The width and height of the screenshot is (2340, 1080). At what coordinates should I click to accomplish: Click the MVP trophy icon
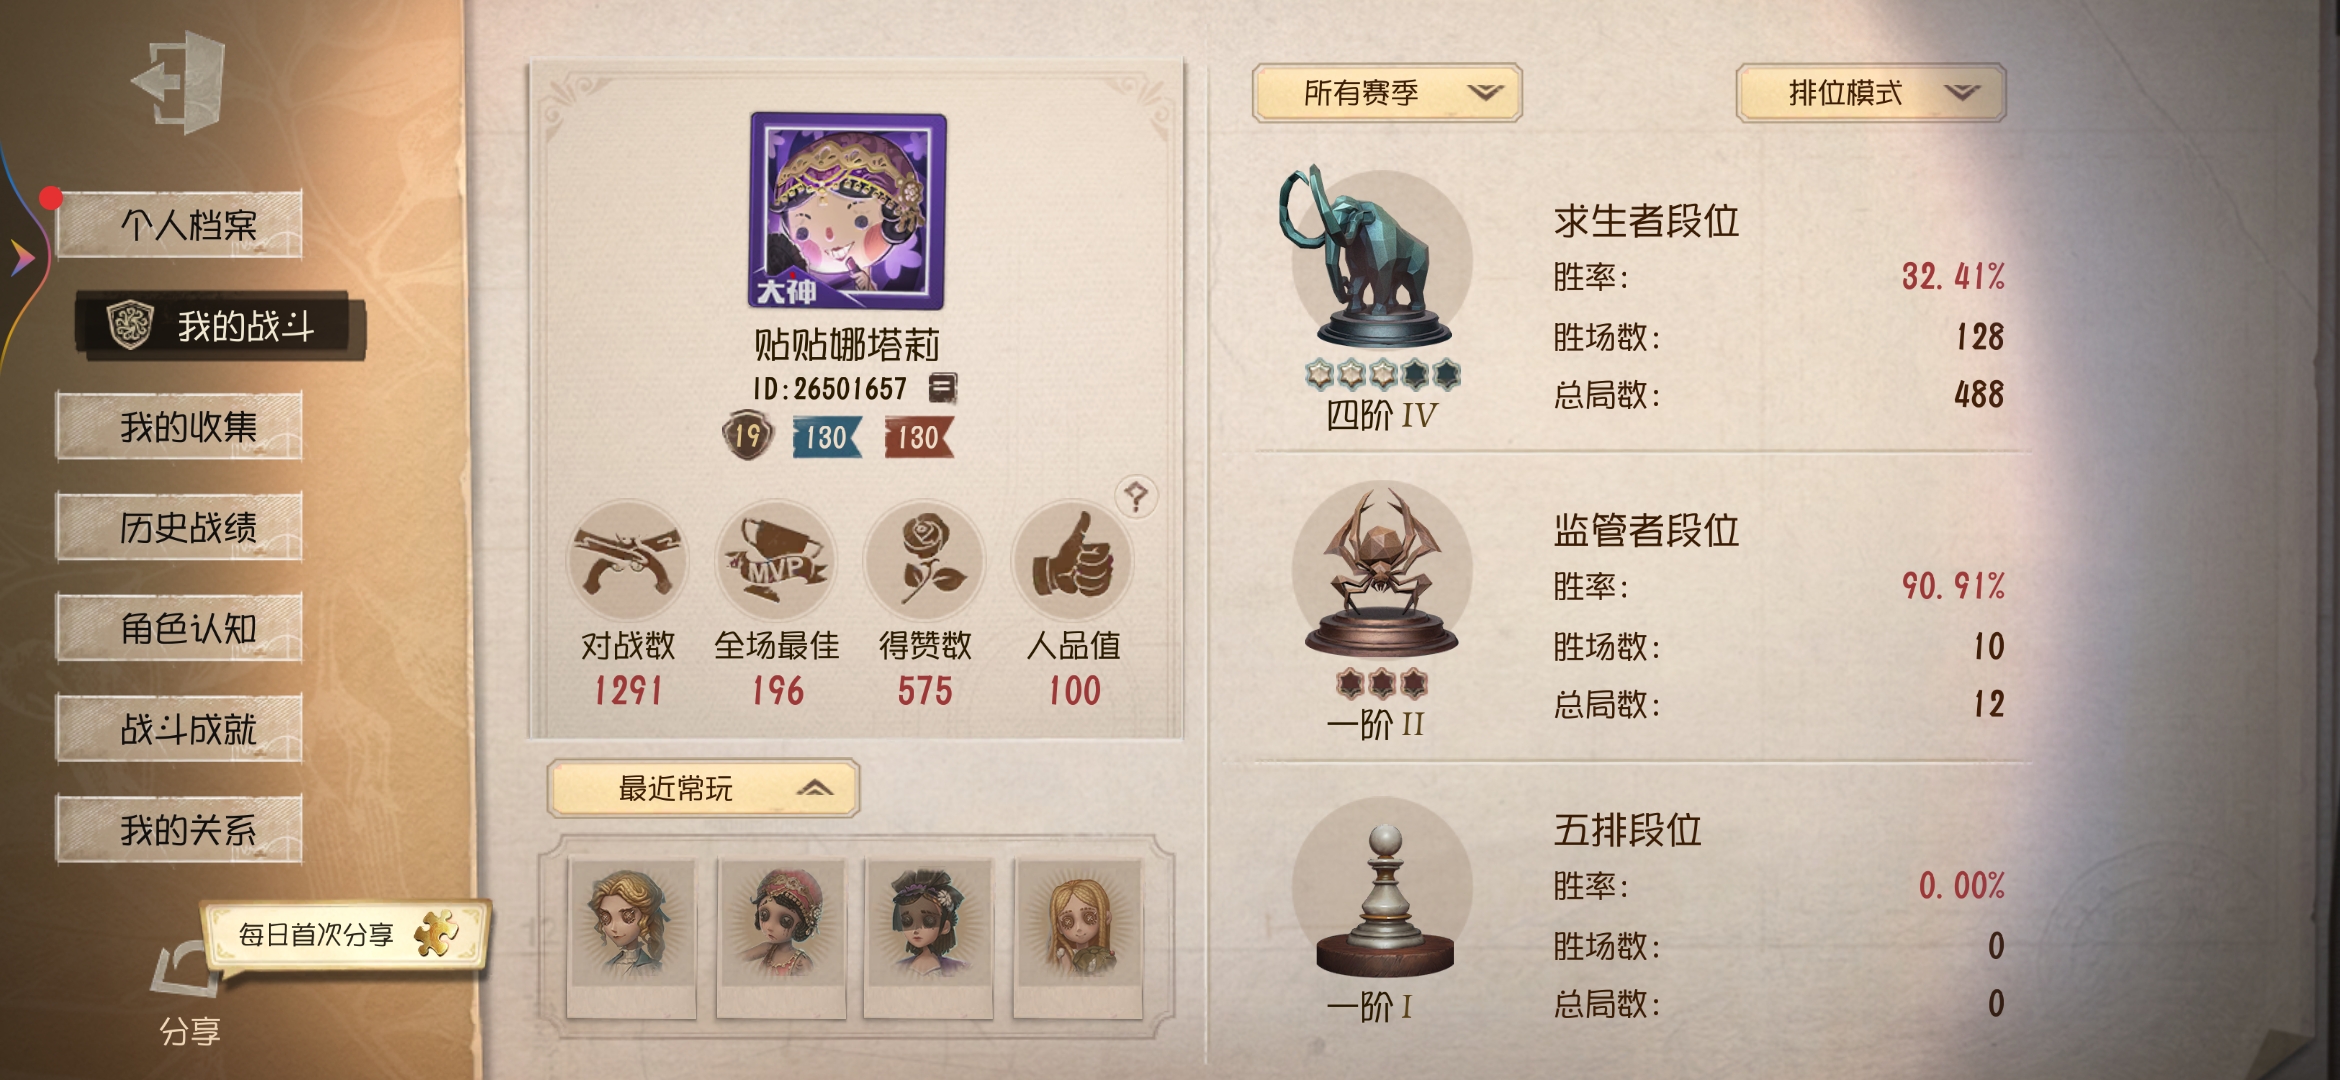click(x=776, y=562)
